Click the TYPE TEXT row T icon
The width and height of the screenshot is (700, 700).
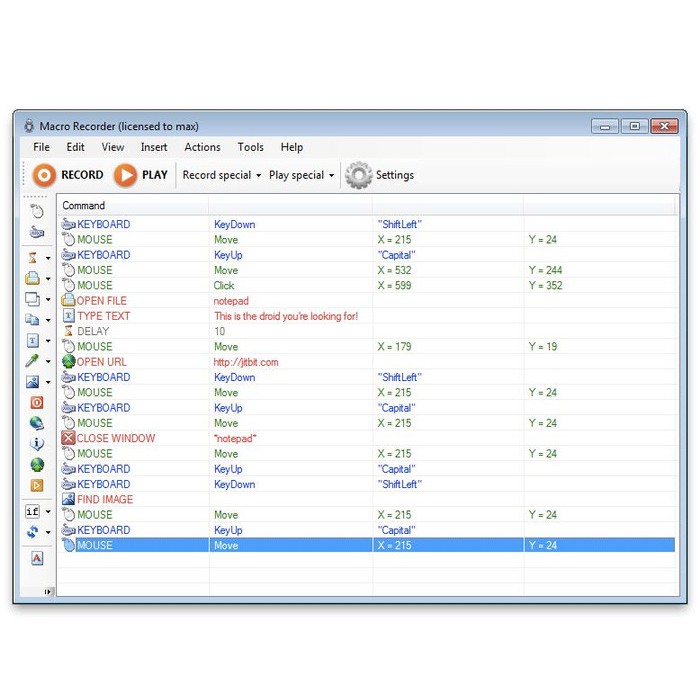[x=68, y=316]
